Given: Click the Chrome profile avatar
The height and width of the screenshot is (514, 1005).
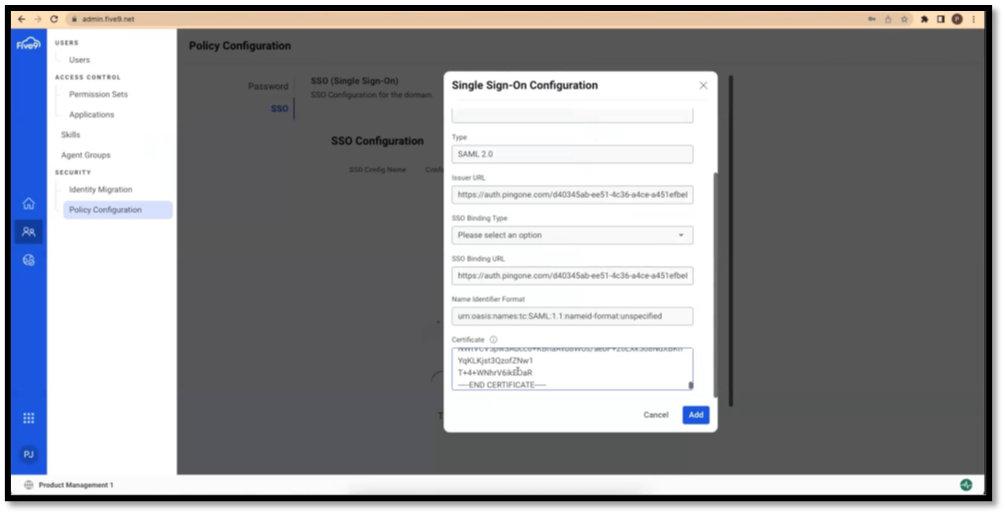Looking at the screenshot, I should click(957, 19).
